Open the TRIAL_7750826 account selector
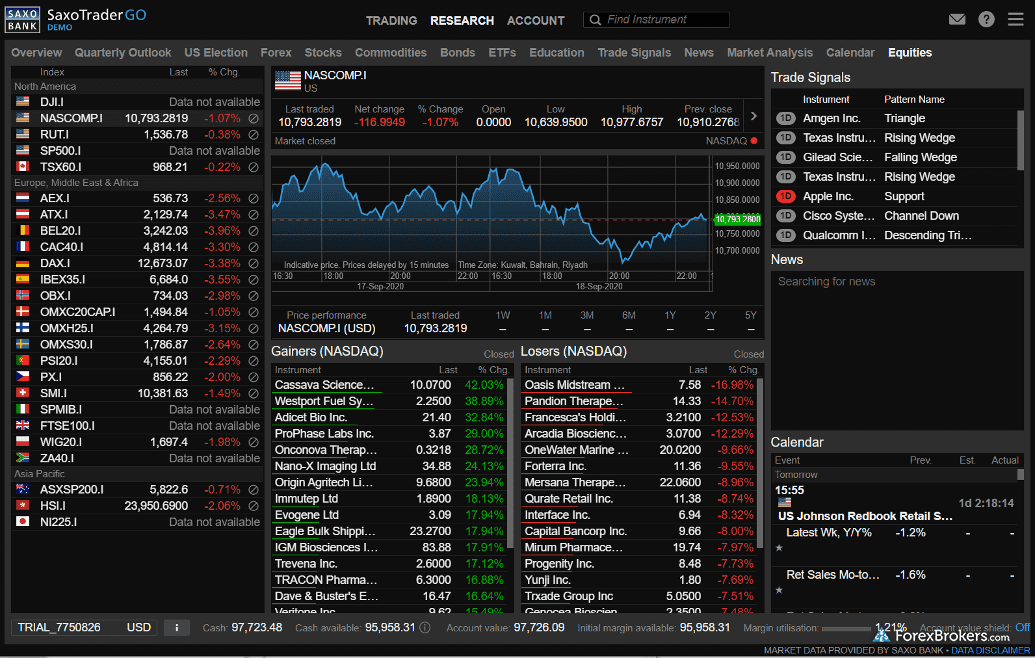The height and width of the screenshot is (658, 1035). 84,628
